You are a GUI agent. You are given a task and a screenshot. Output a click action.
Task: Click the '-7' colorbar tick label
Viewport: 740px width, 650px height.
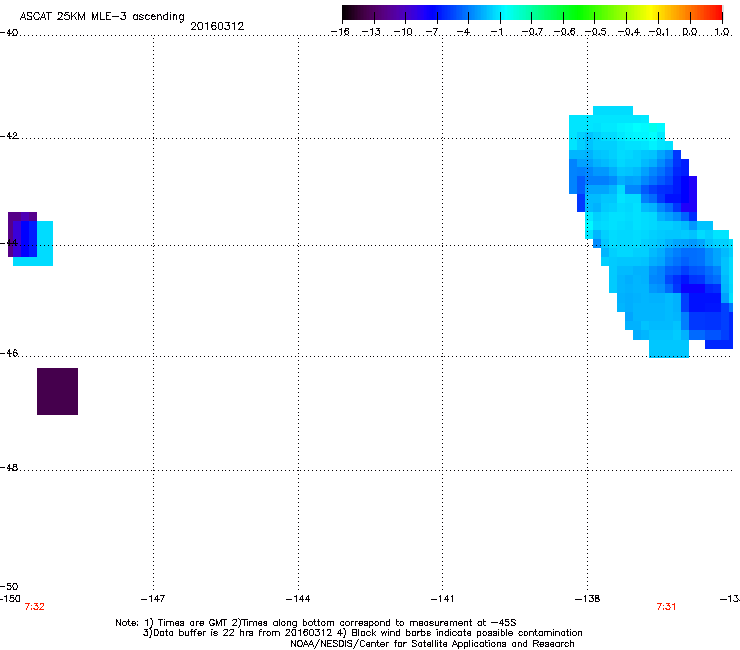pos(433,32)
